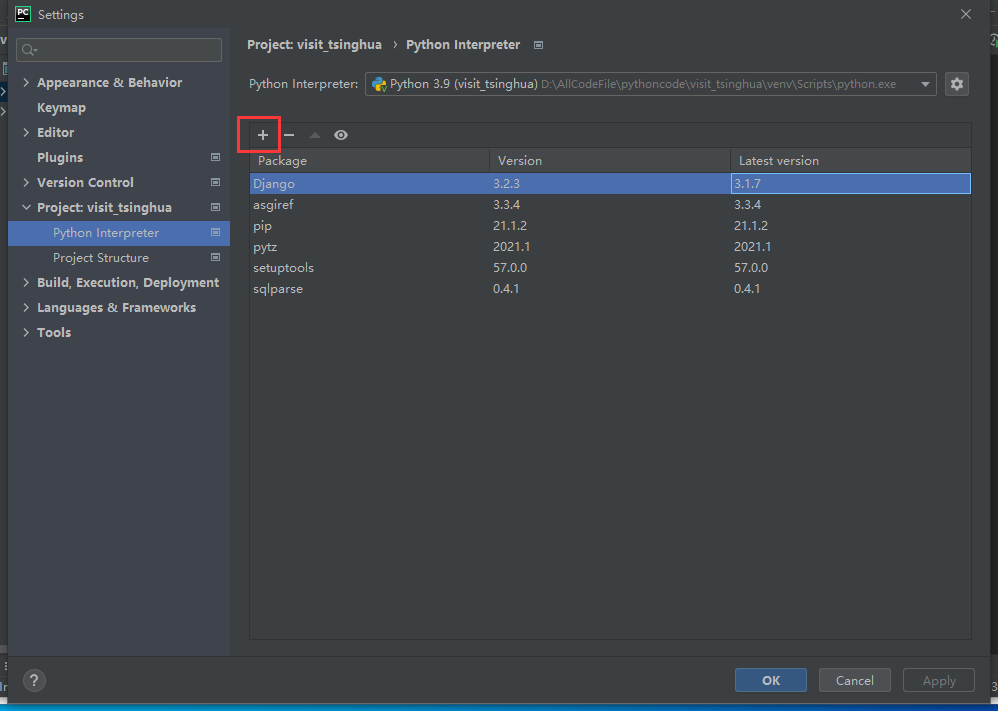Expand Build, Execution, Deployment section
The width and height of the screenshot is (998, 711).
pos(26,283)
